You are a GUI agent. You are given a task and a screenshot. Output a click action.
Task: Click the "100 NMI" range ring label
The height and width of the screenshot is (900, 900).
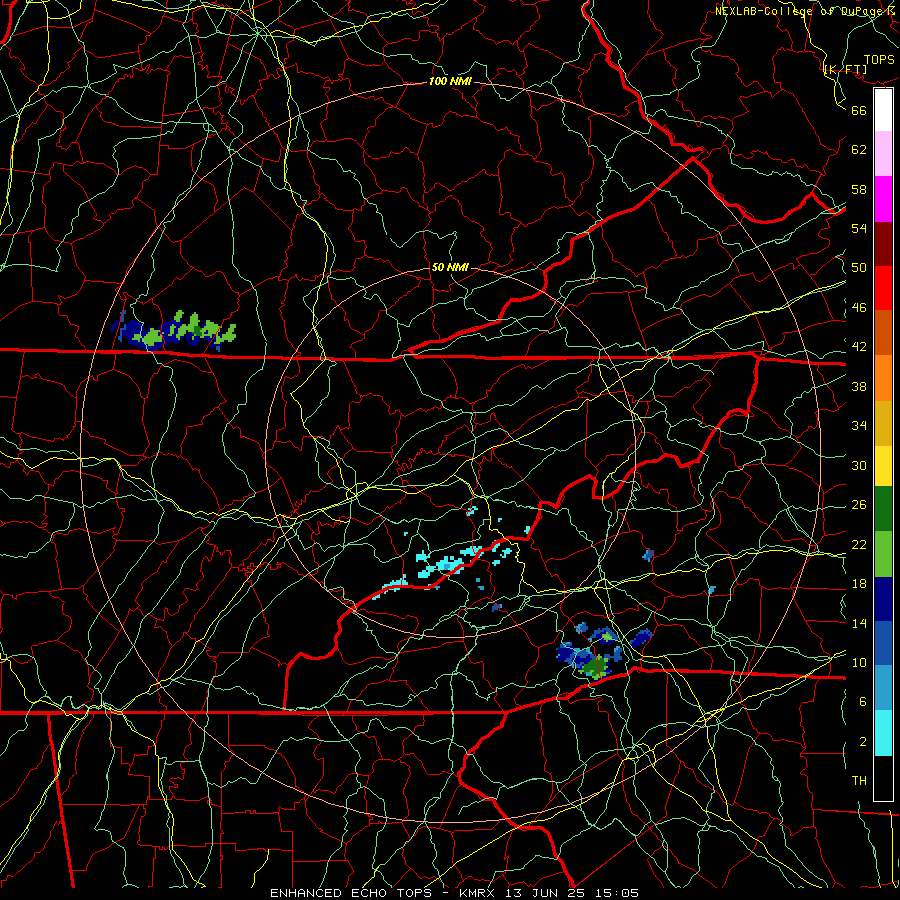[x=450, y=82]
